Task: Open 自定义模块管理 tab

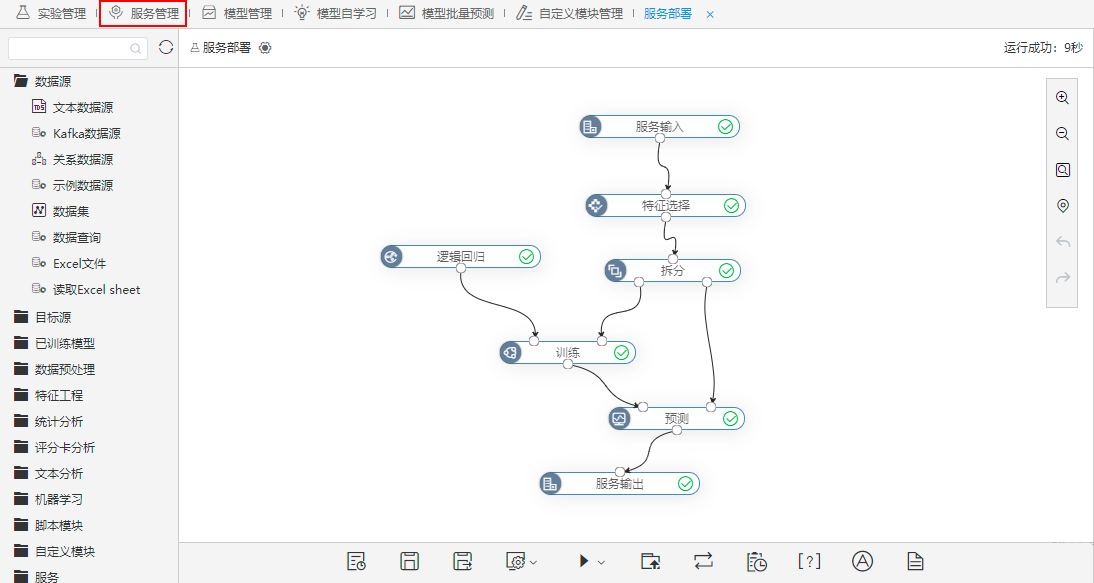Action: pyautogui.click(x=569, y=13)
